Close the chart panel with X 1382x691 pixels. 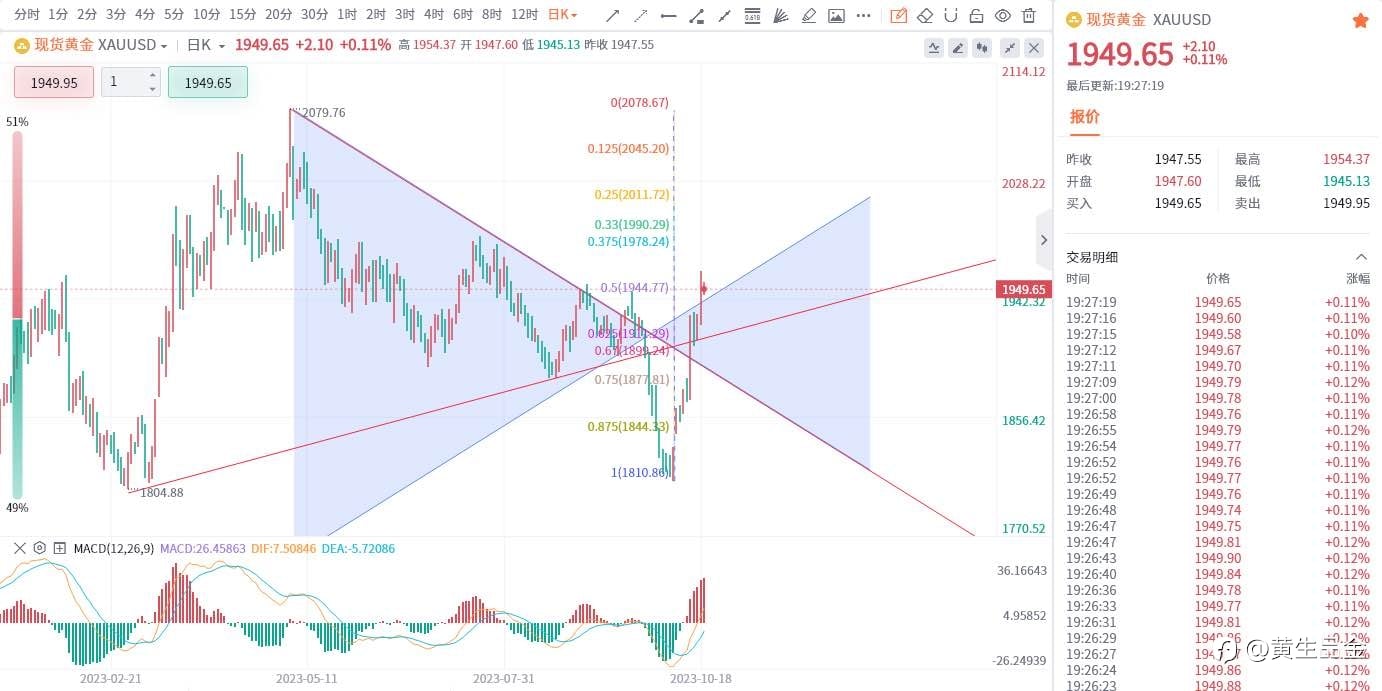pyautogui.click(x=1034, y=47)
